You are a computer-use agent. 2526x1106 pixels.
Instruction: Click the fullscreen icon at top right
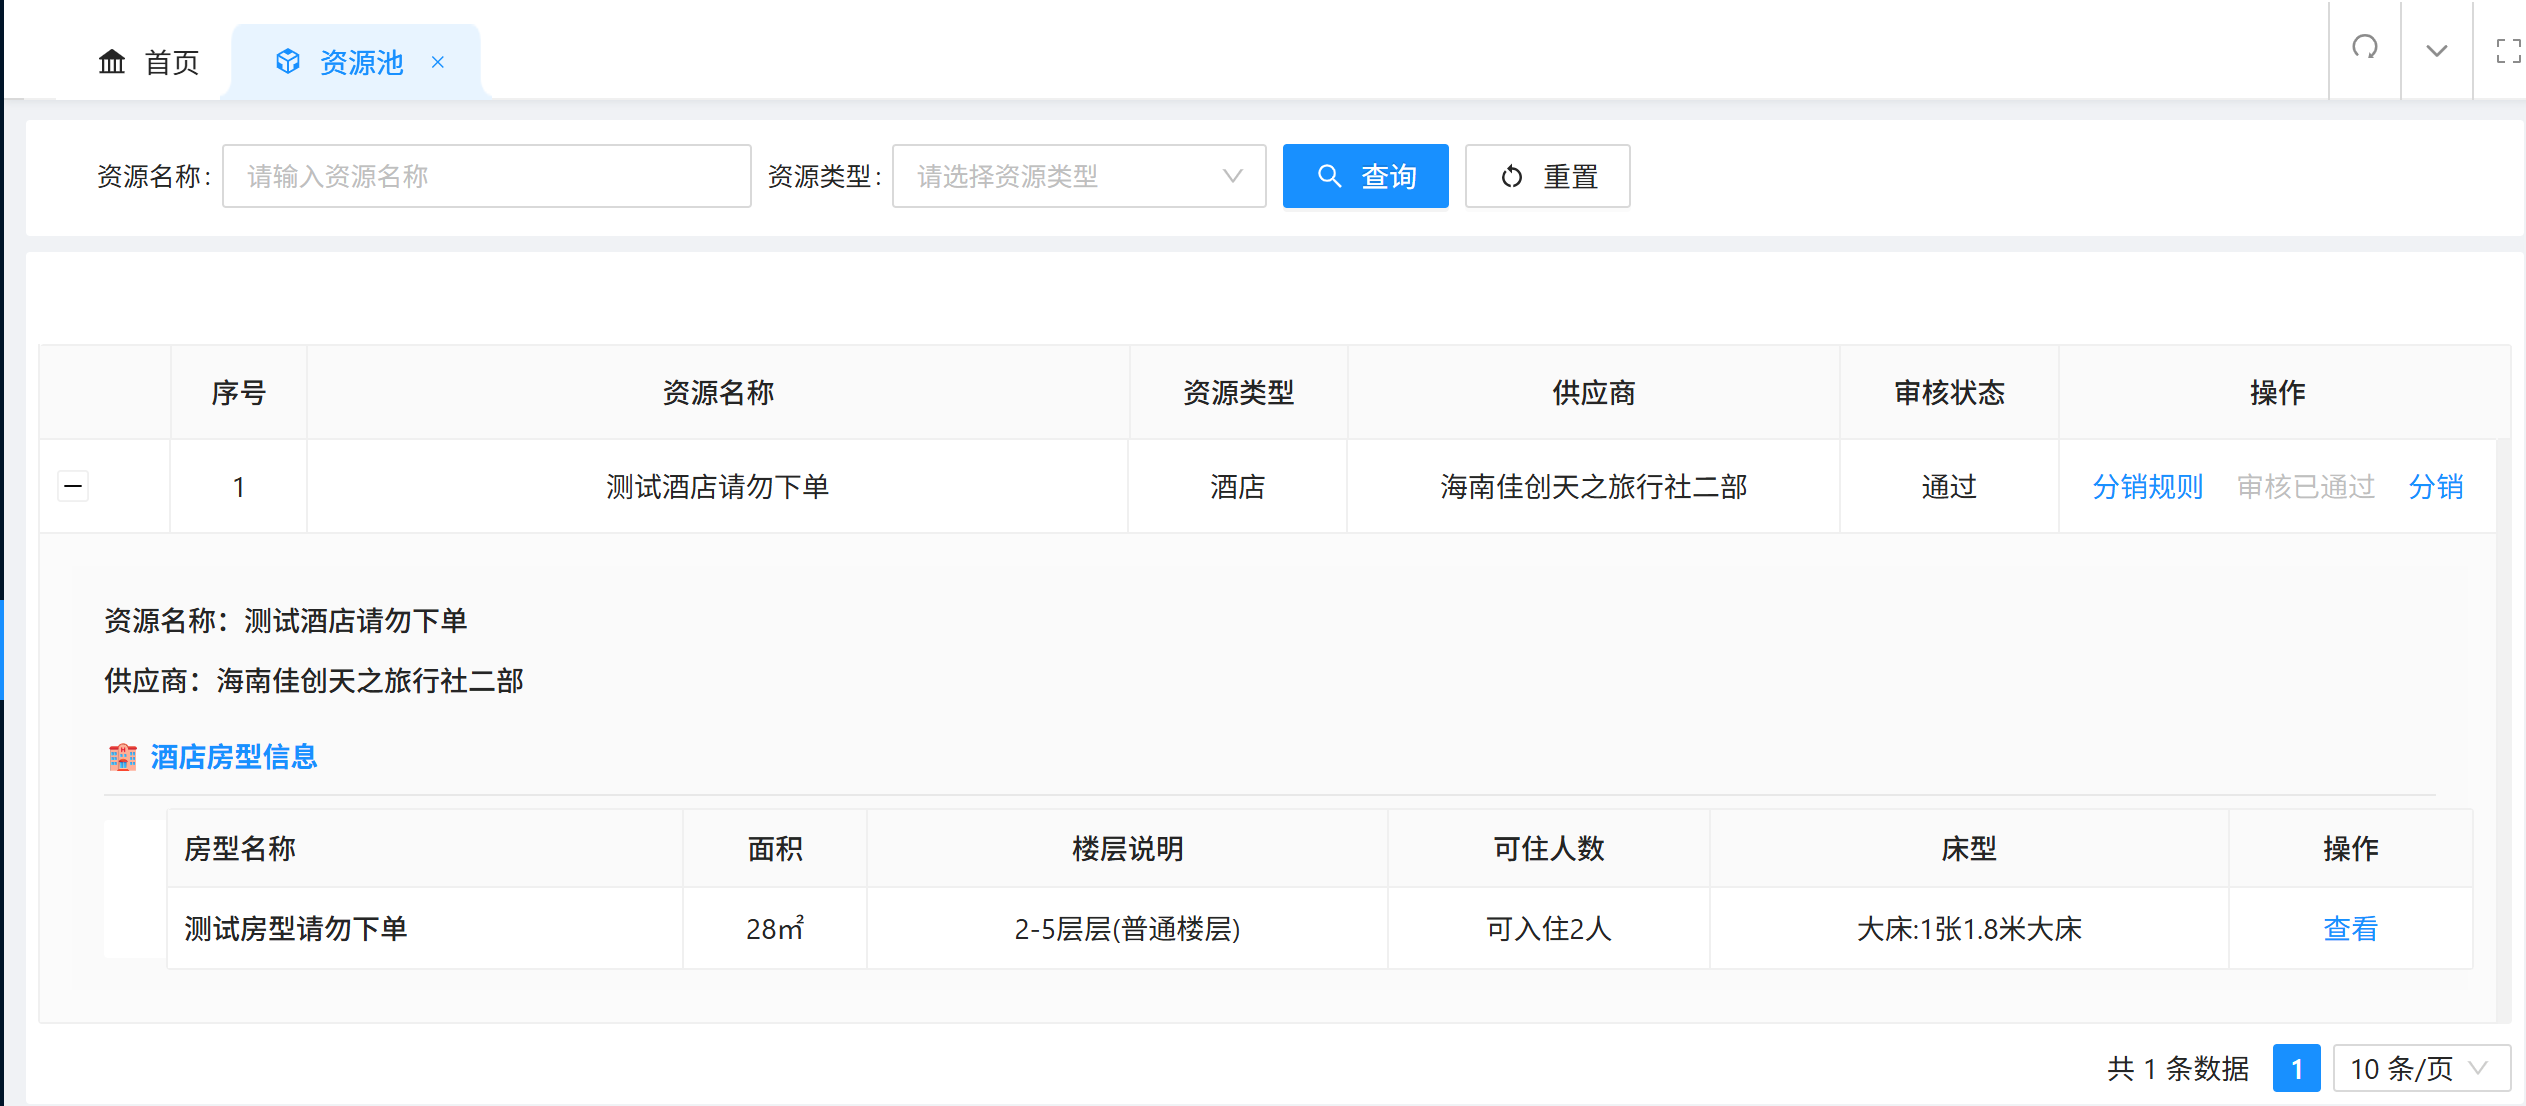pos(2508,51)
